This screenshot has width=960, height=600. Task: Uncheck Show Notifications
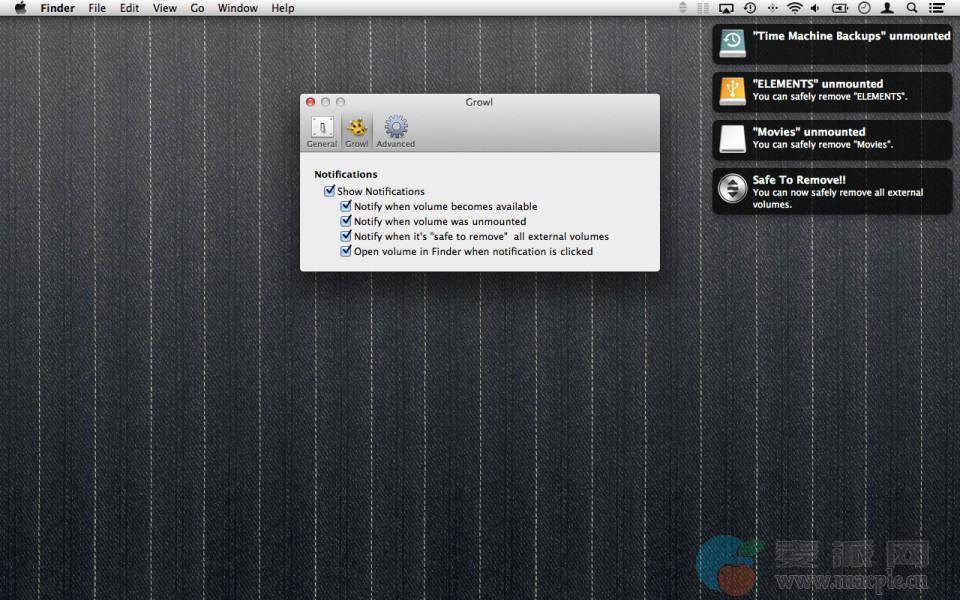[329, 191]
